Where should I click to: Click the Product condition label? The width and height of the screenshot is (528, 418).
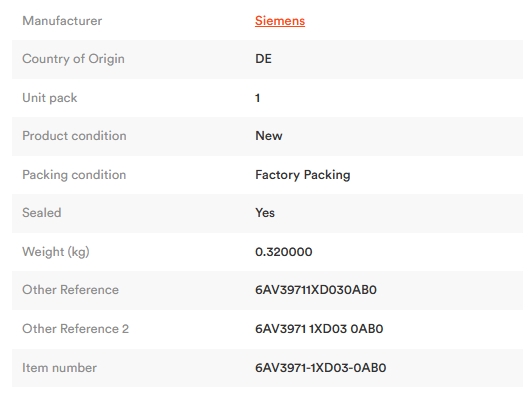point(74,136)
